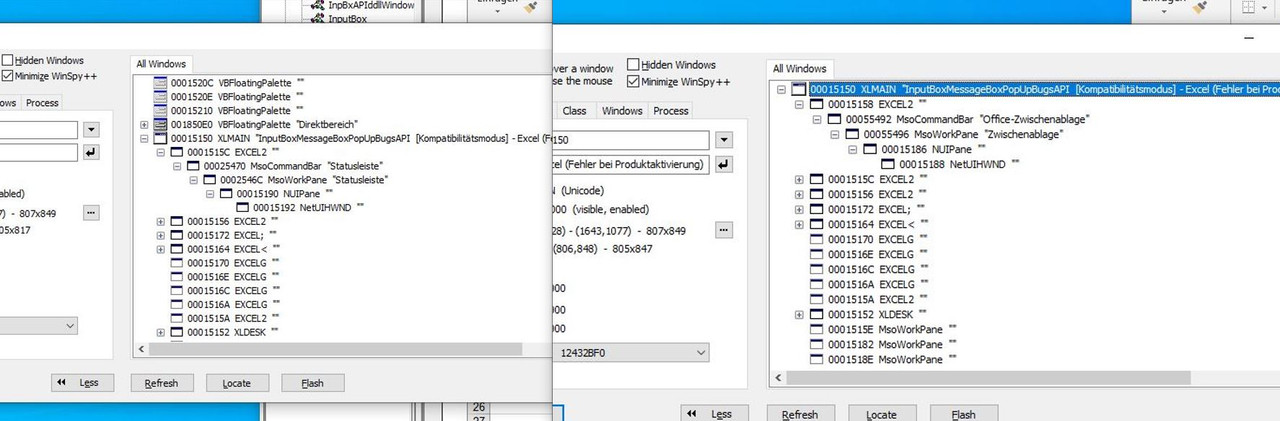This screenshot has width=1280, height=421.
Task: Click enter-arrow button in left WinSpy window
Action: 92,152
